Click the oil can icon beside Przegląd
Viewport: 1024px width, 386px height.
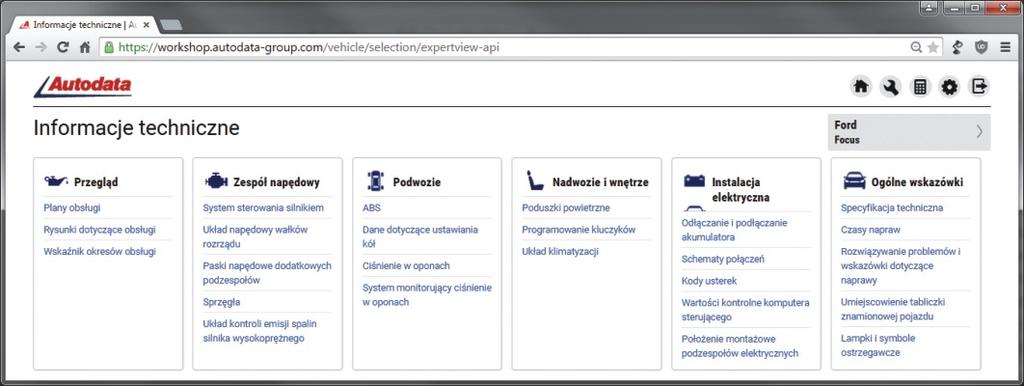[56, 181]
